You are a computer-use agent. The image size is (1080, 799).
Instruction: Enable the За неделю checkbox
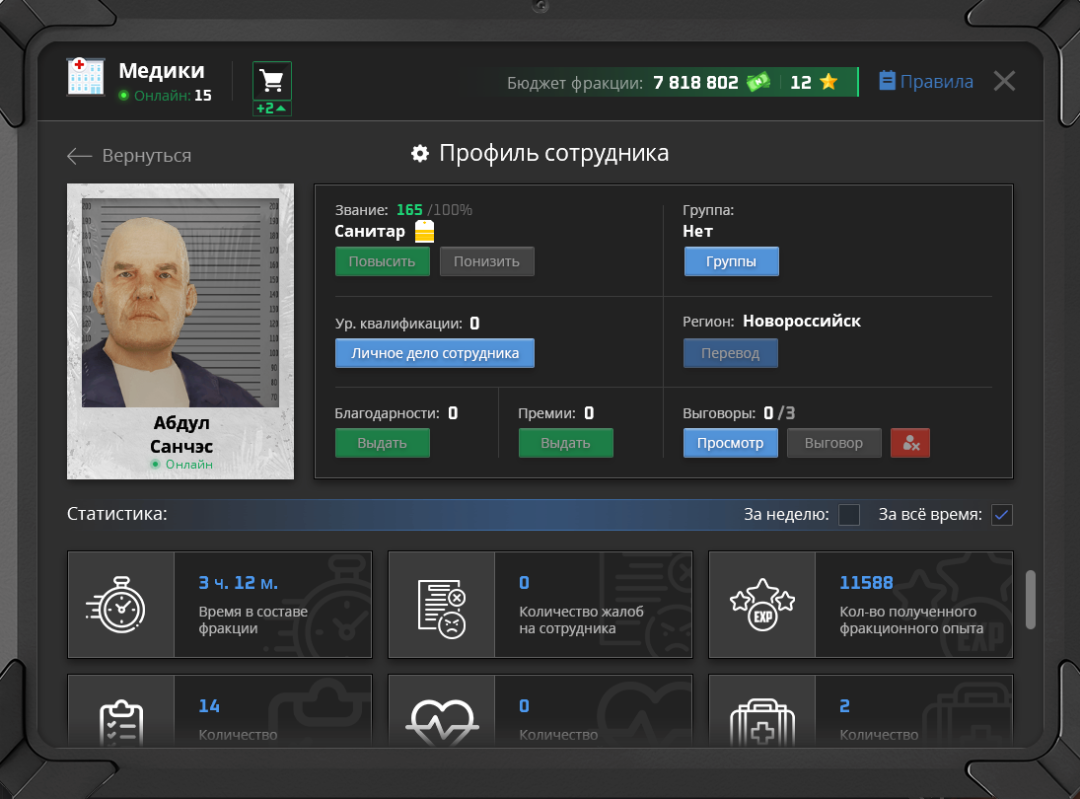click(x=849, y=515)
